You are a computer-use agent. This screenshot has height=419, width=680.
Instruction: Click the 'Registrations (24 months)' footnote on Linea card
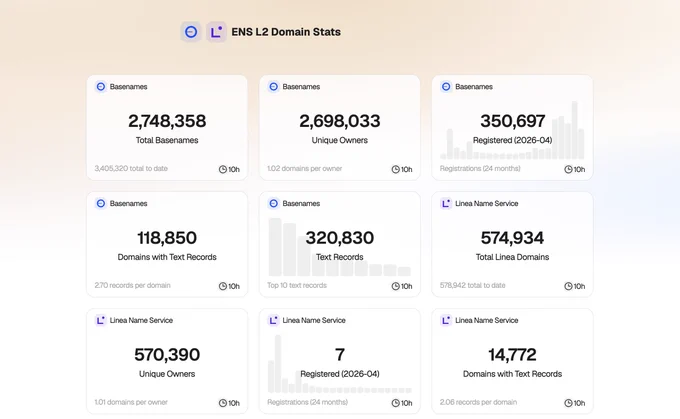[307, 402]
